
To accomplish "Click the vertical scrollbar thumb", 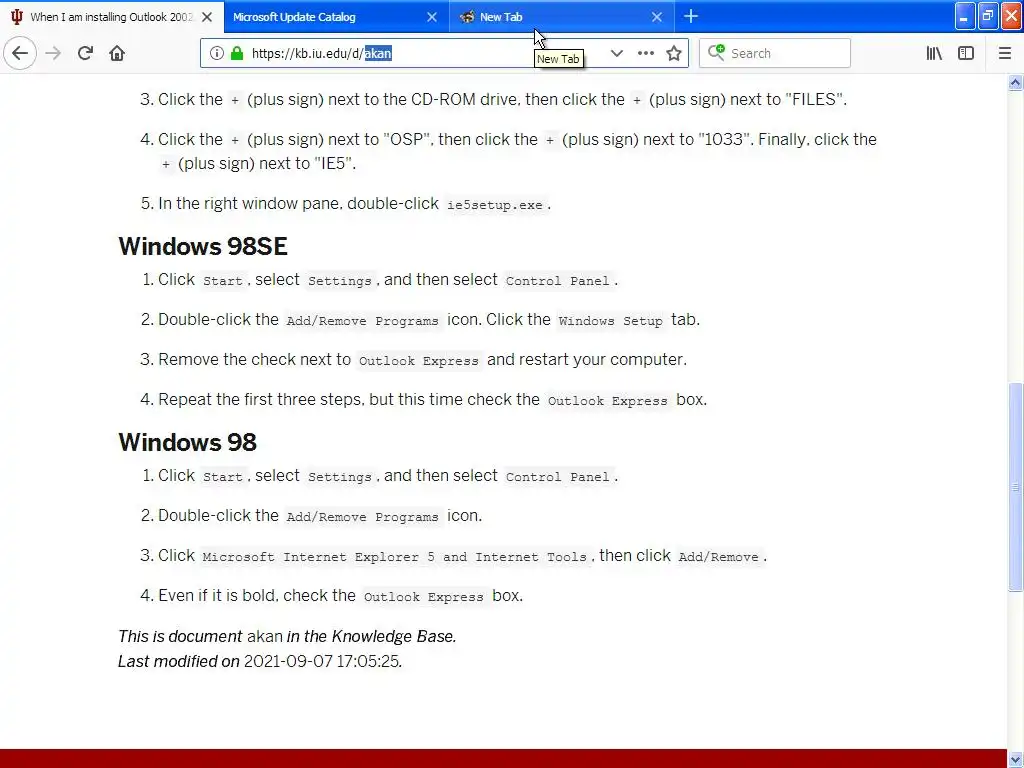I will point(1015,487).
